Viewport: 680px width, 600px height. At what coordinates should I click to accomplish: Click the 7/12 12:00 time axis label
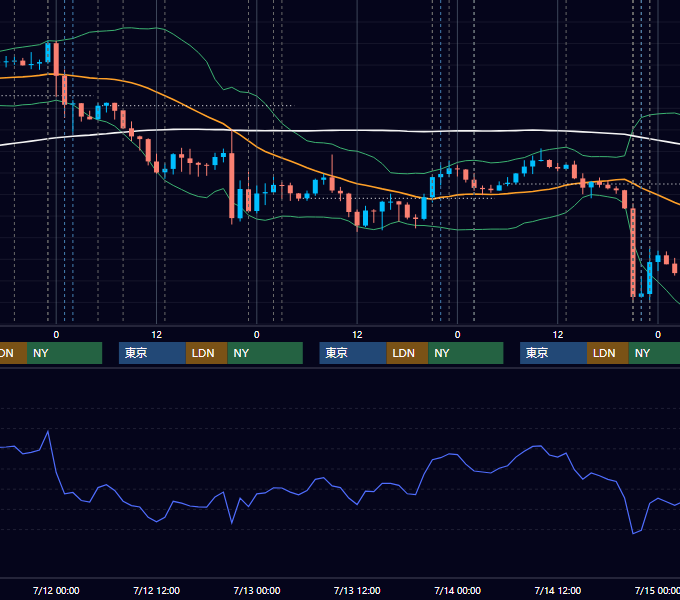pos(157,590)
